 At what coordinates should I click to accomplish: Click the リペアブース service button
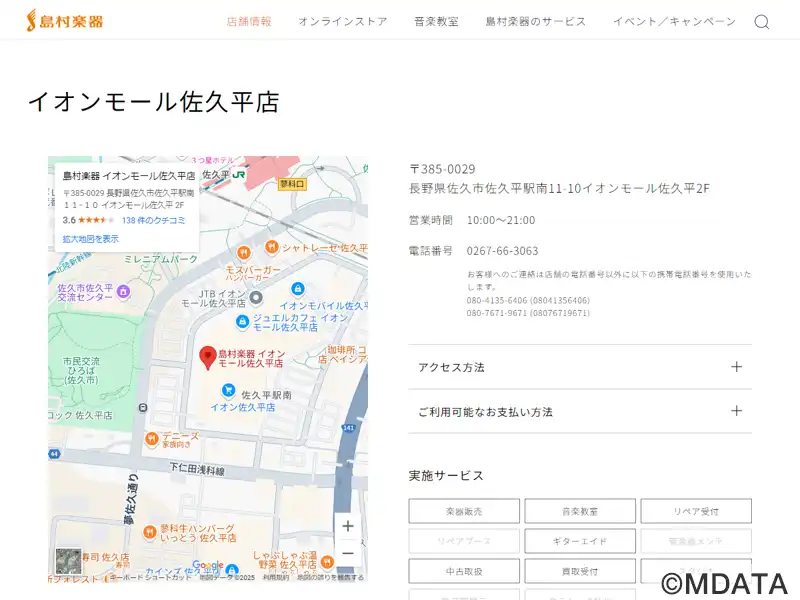464,541
